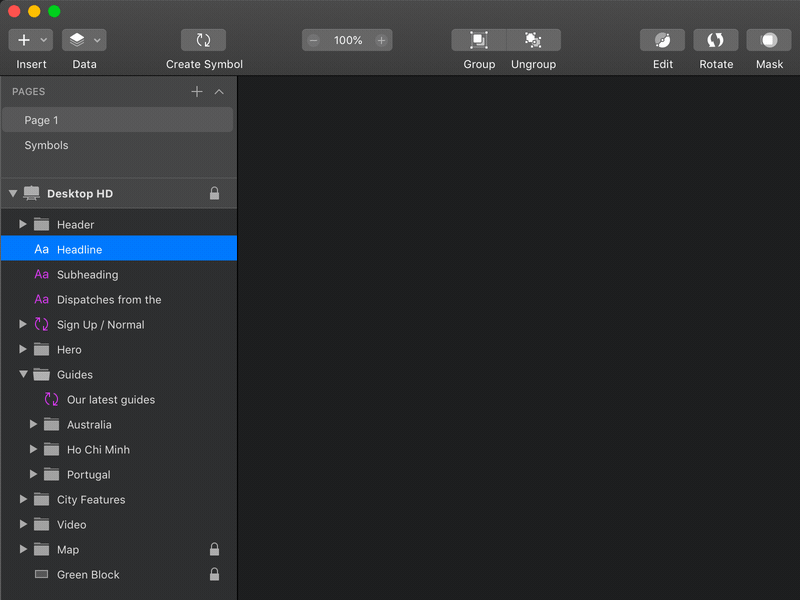
Task: Unlock the Green Block layer
Action: [214, 574]
